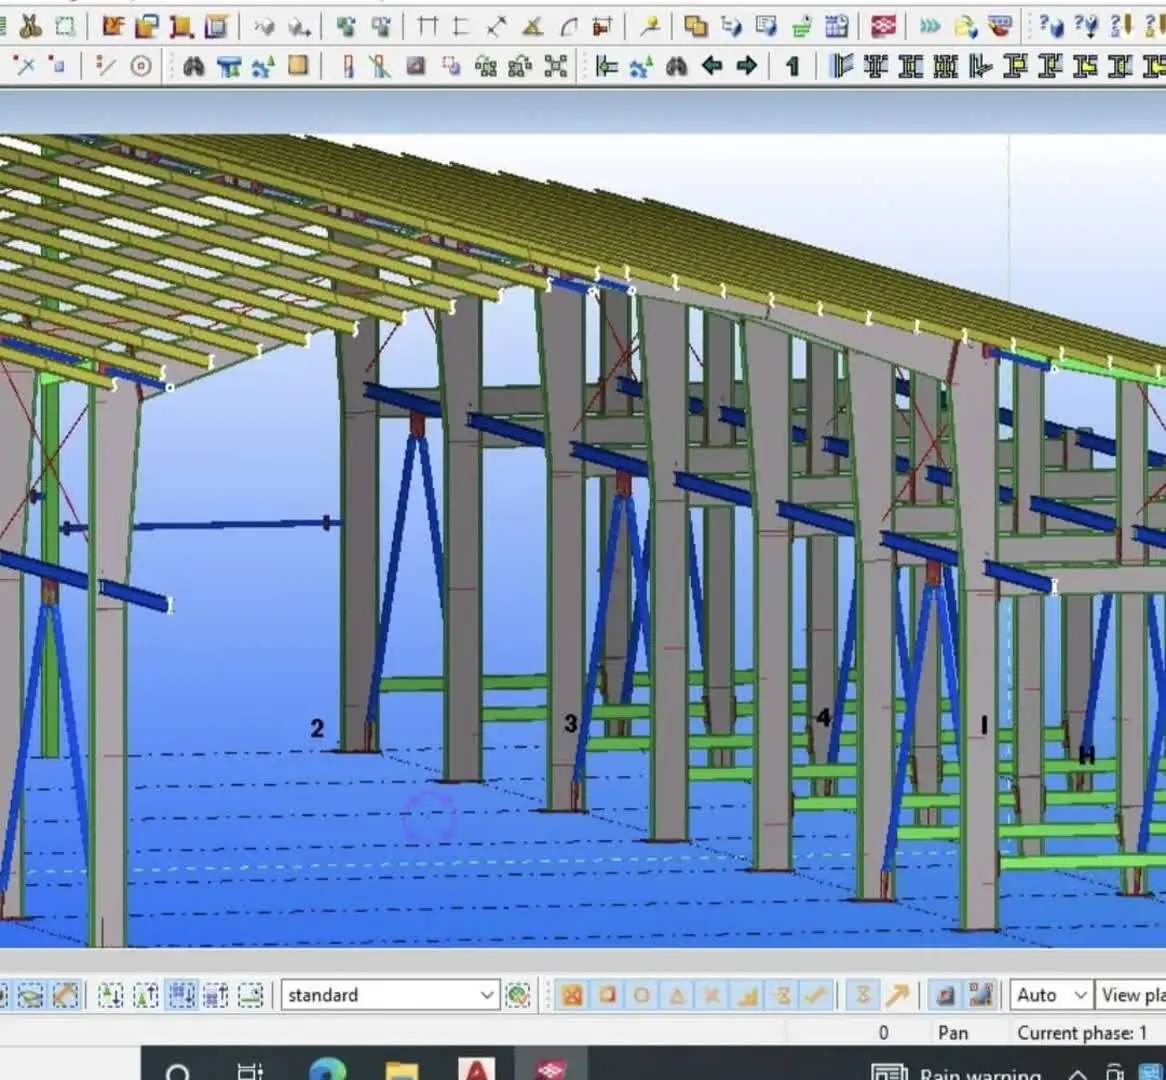Image resolution: width=1166 pixels, height=1080 pixels.
Task: Click the red pattern icon in top toolbar
Action: click(x=883, y=26)
